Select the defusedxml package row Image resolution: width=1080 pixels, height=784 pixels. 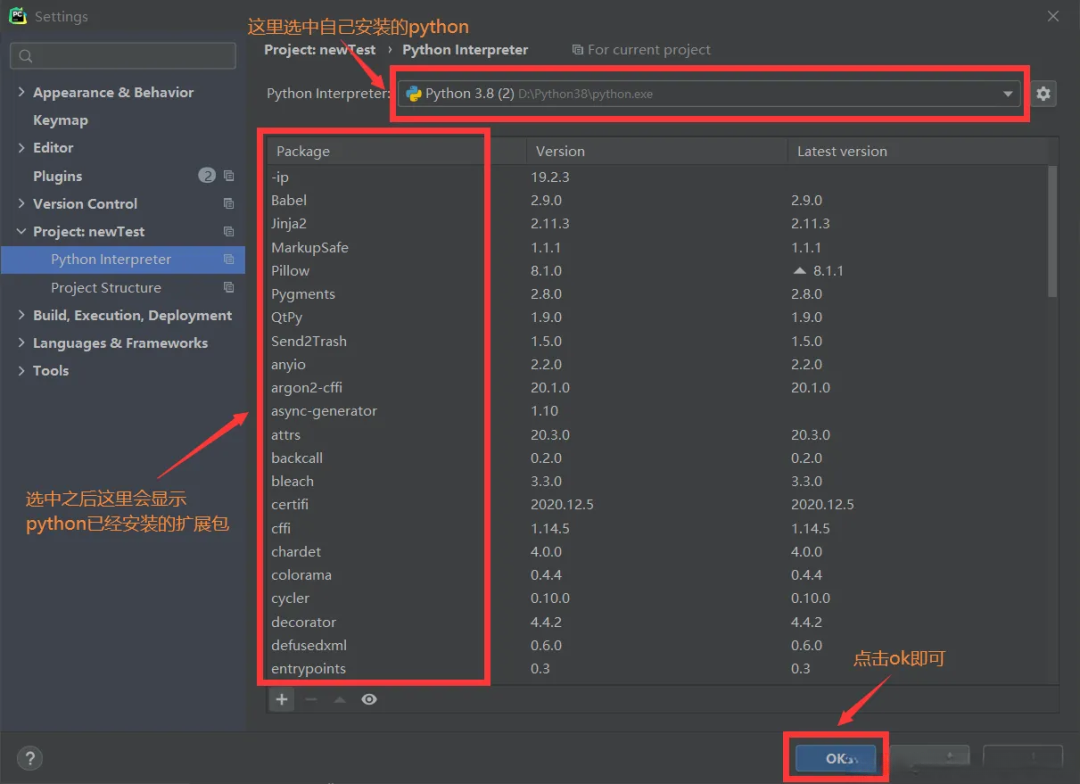pos(657,645)
